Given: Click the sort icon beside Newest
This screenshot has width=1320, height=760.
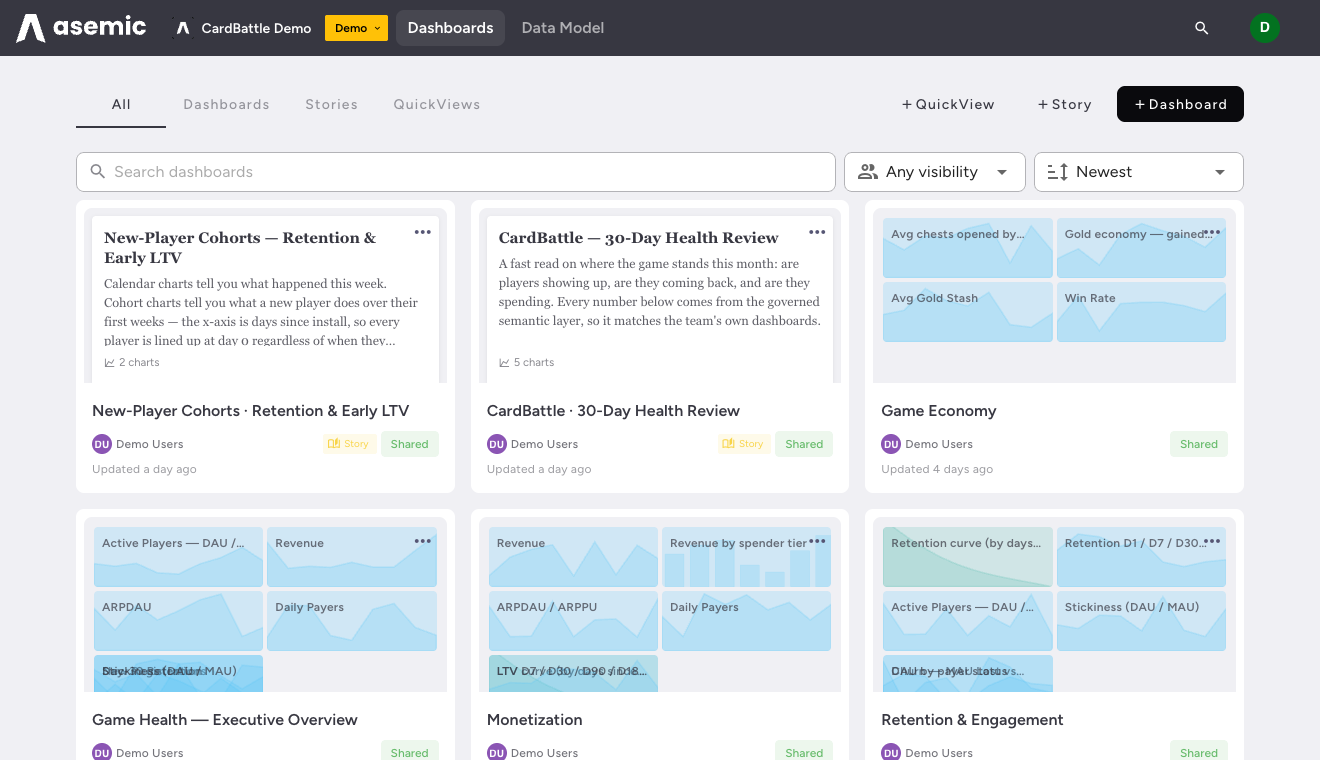Looking at the screenshot, I should [1057, 172].
